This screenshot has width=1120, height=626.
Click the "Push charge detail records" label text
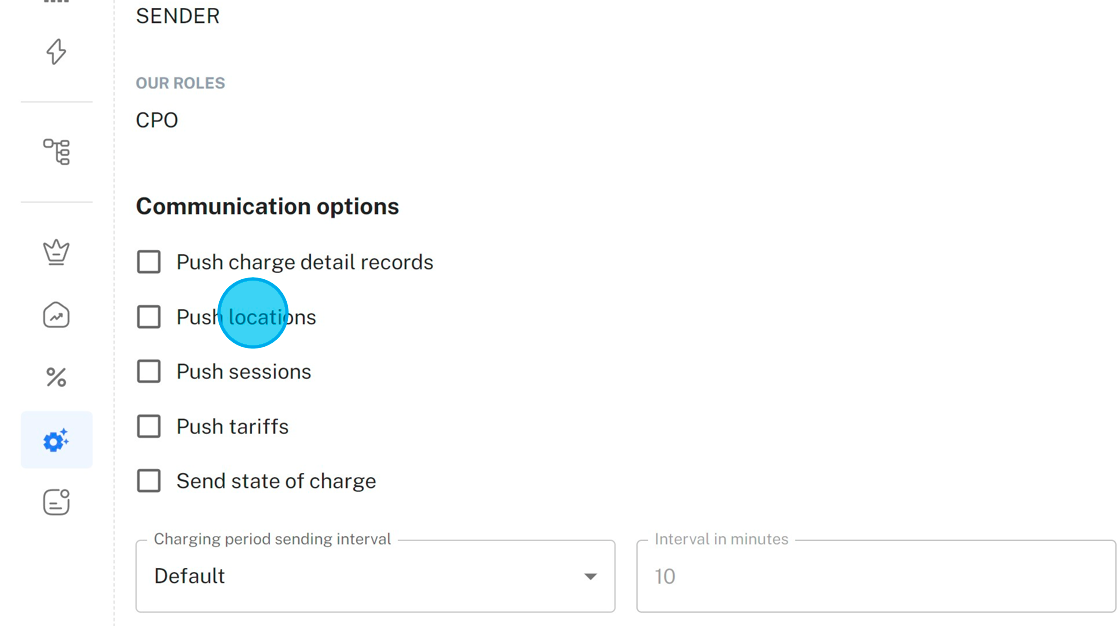304,262
